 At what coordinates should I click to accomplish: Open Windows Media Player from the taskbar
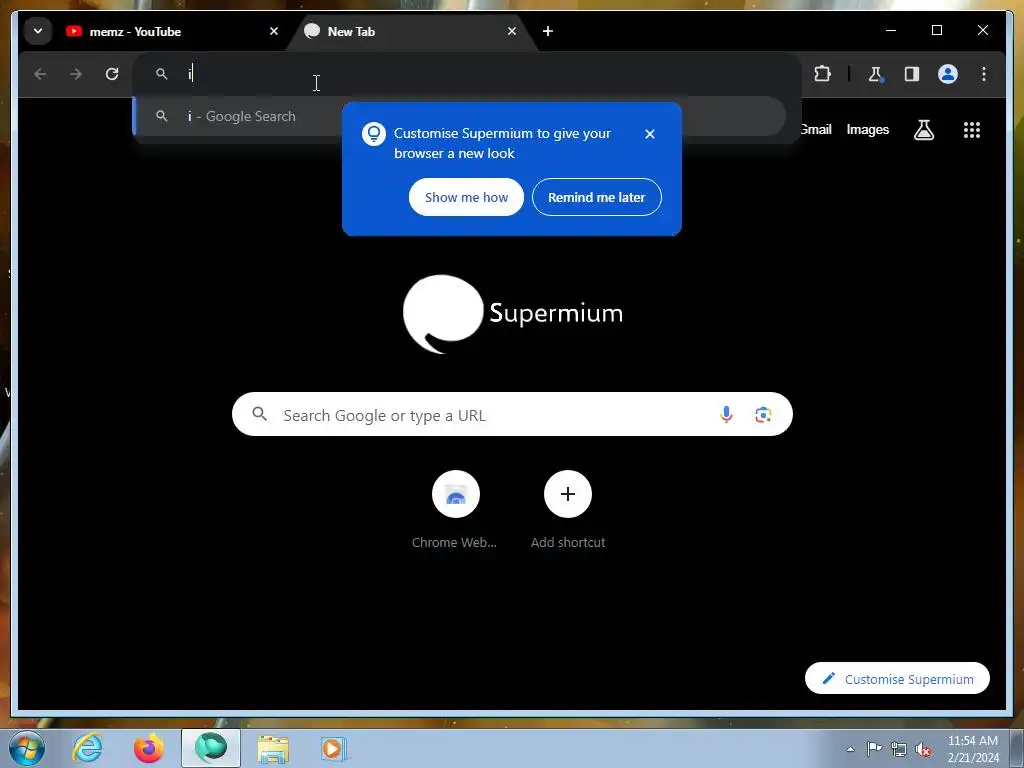coord(333,748)
